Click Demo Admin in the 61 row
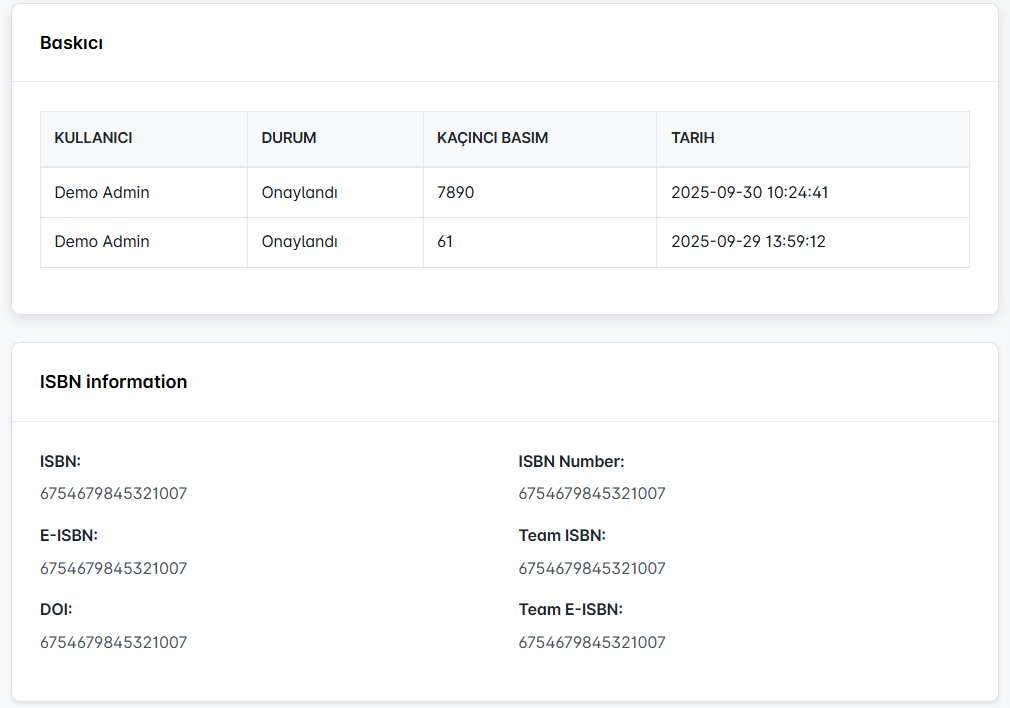This screenshot has height=708, width=1010. point(102,241)
